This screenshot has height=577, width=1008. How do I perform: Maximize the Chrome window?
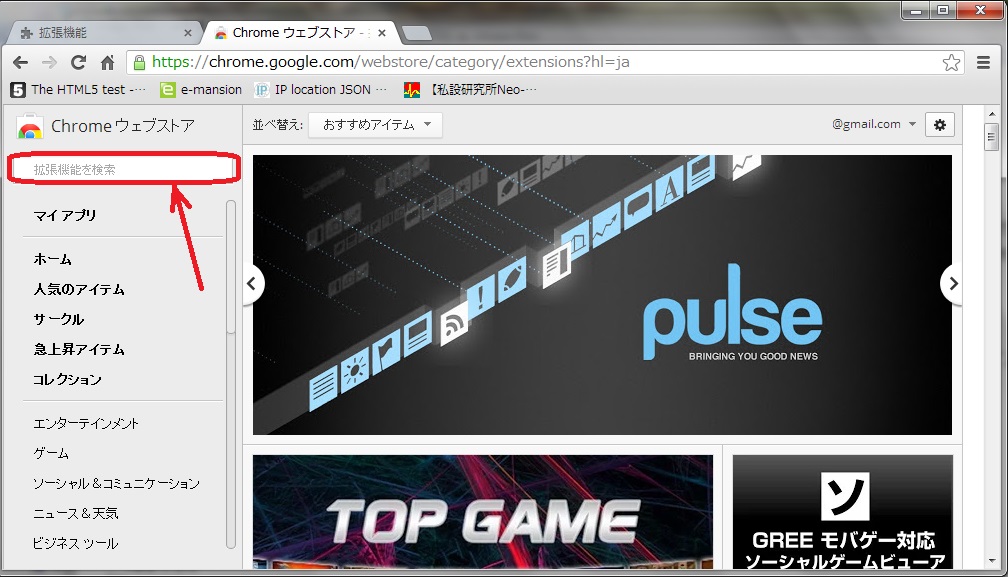click(942, 10)
